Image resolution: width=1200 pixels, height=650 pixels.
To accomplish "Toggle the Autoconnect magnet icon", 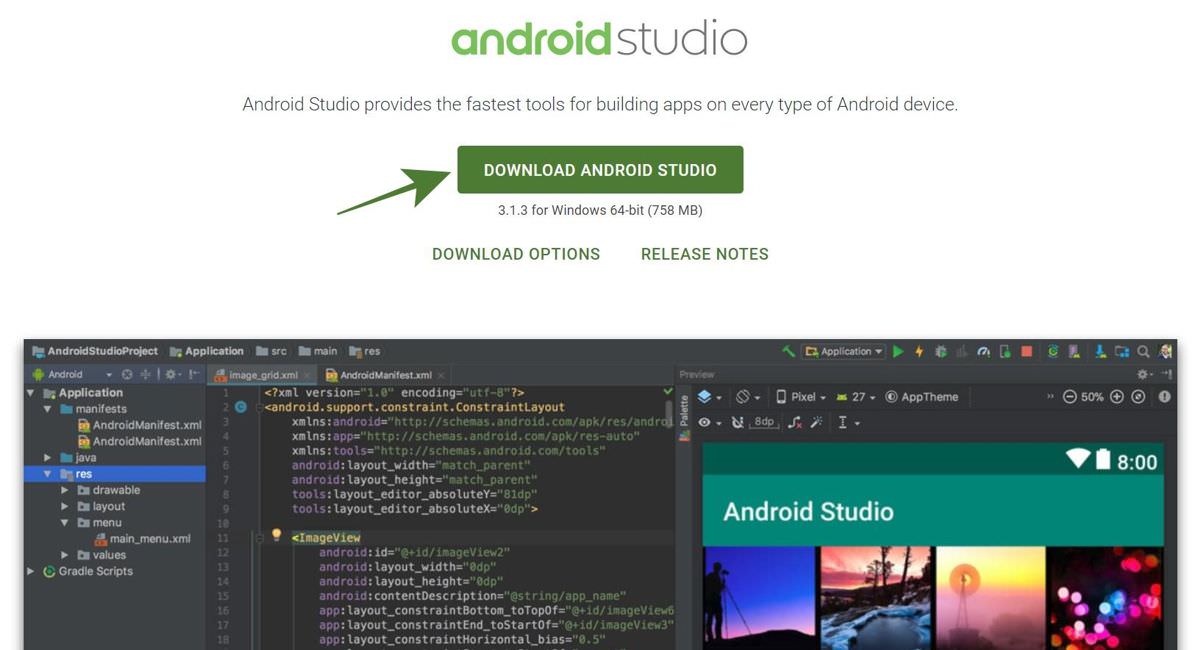I will pos(737,423).
